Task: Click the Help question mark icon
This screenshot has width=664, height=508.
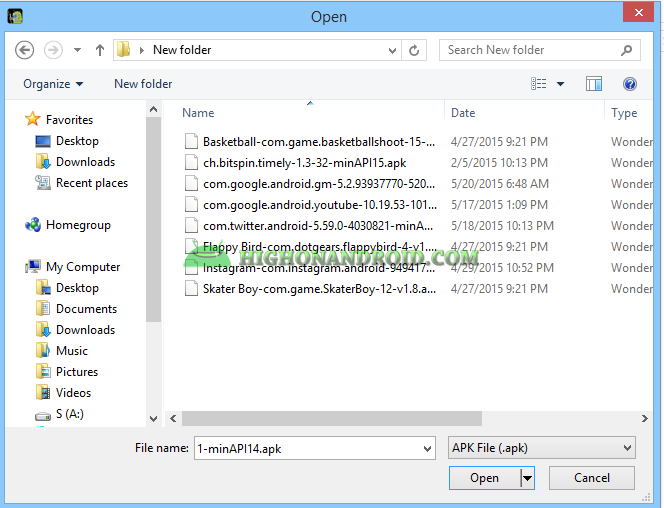Action: click(x=629, y=84)
